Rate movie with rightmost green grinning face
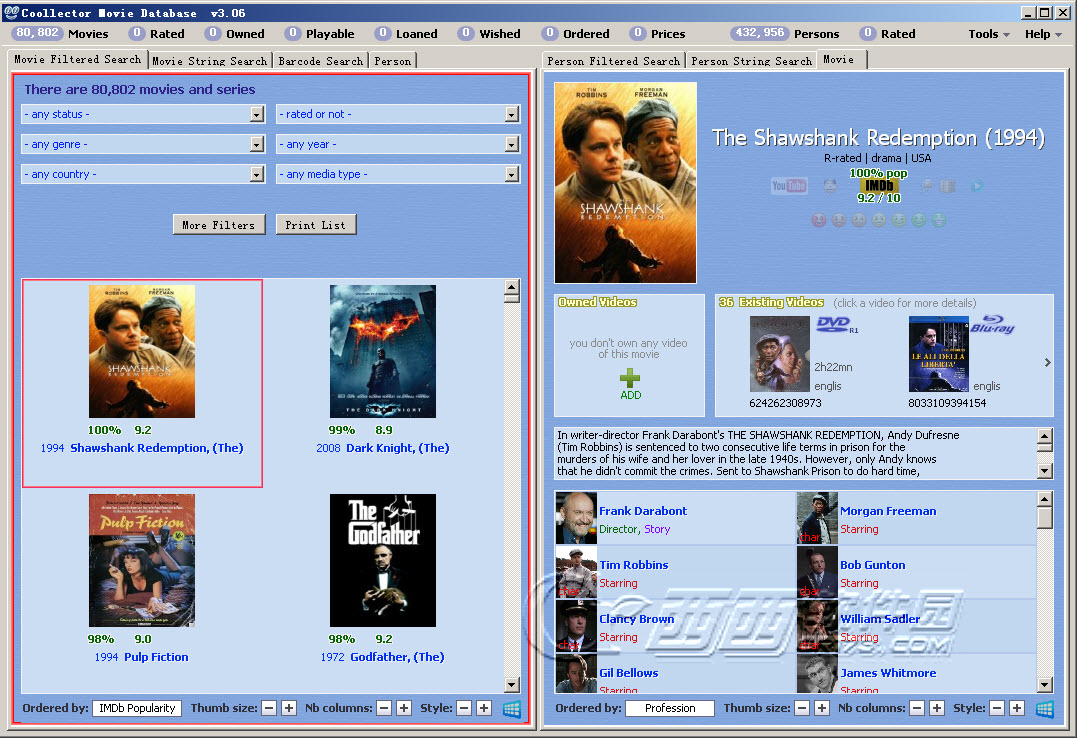This screenshot has width=1077, height=738. coord(939,220)
